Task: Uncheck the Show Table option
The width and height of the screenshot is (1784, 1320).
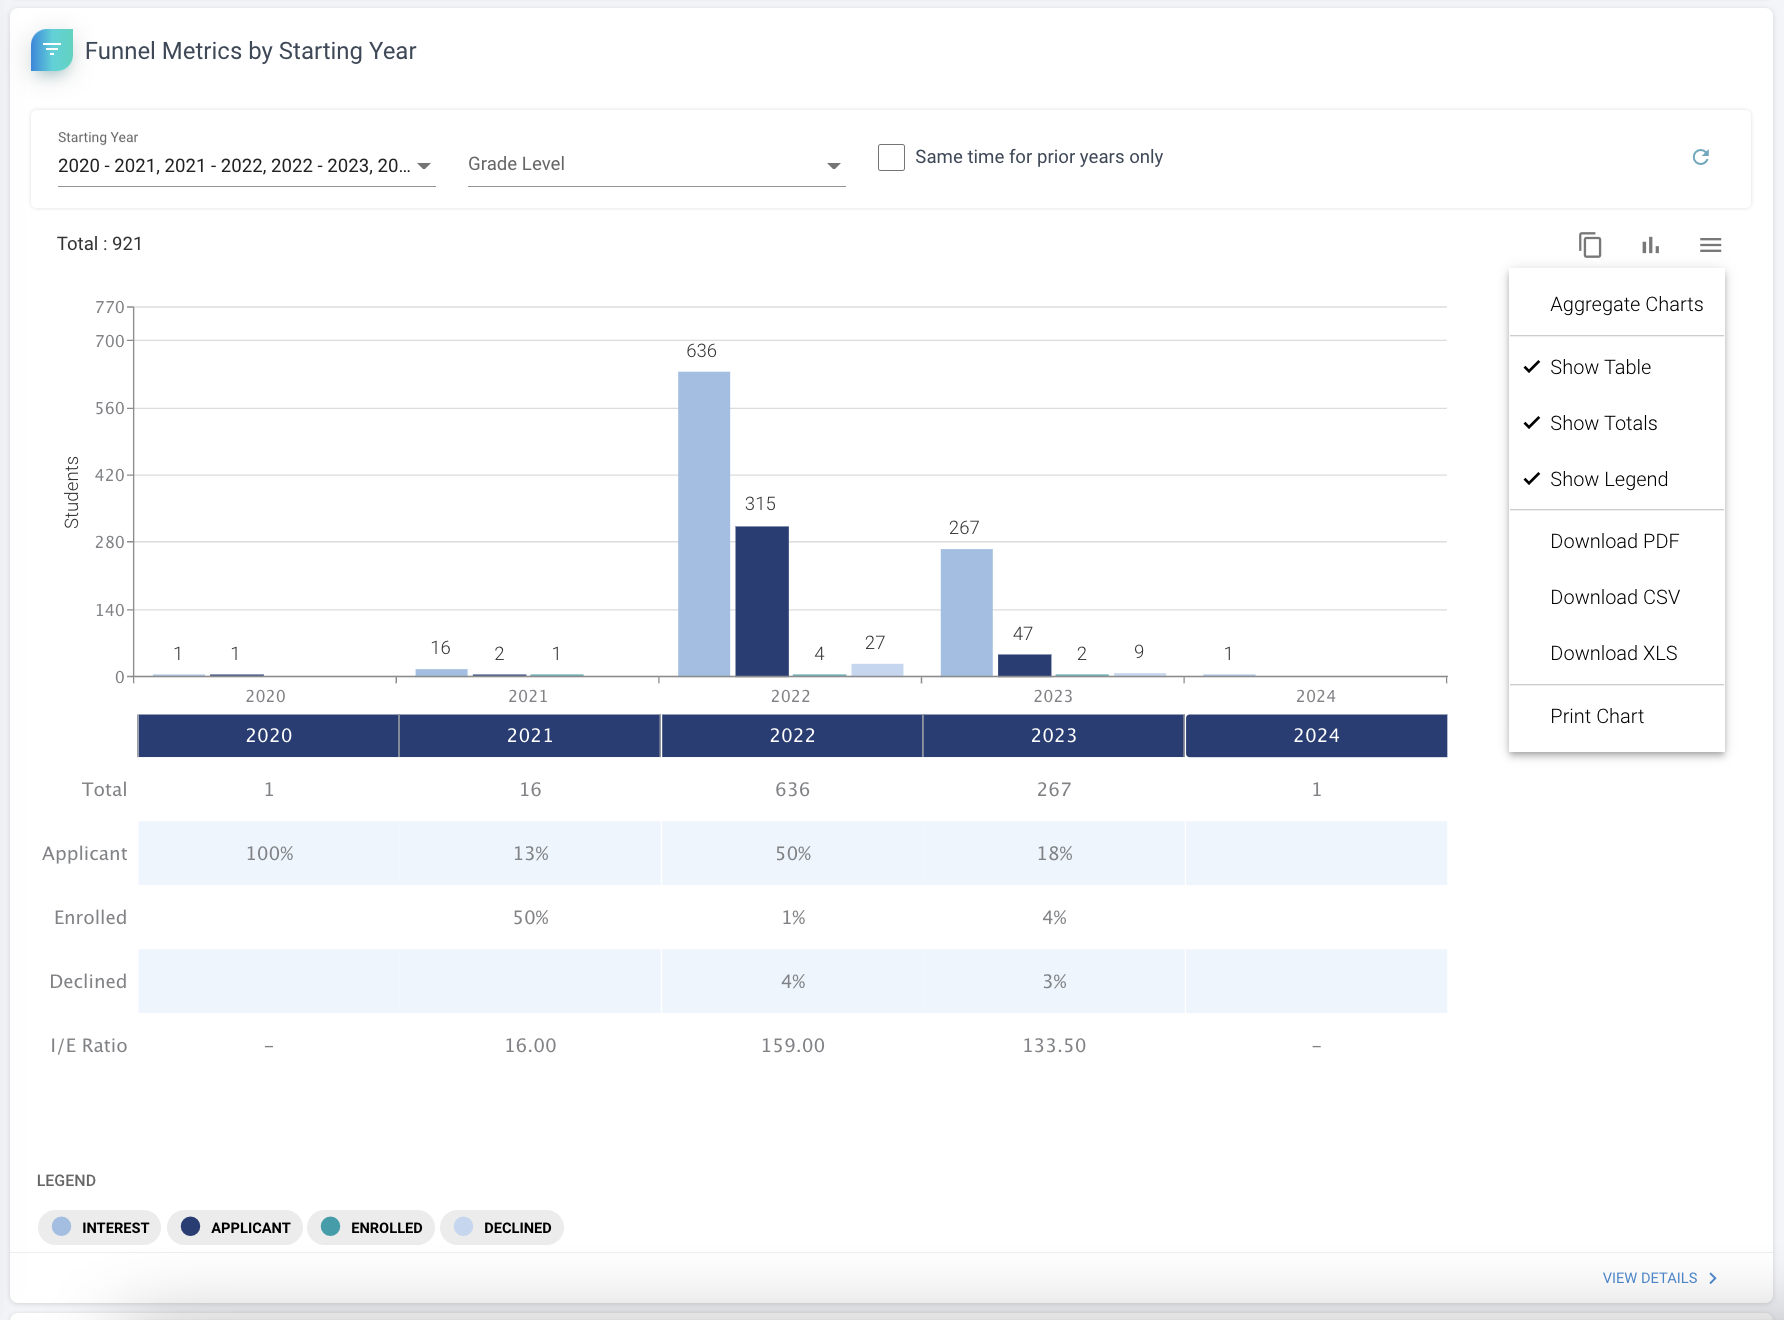Action: pos(1617,367)
